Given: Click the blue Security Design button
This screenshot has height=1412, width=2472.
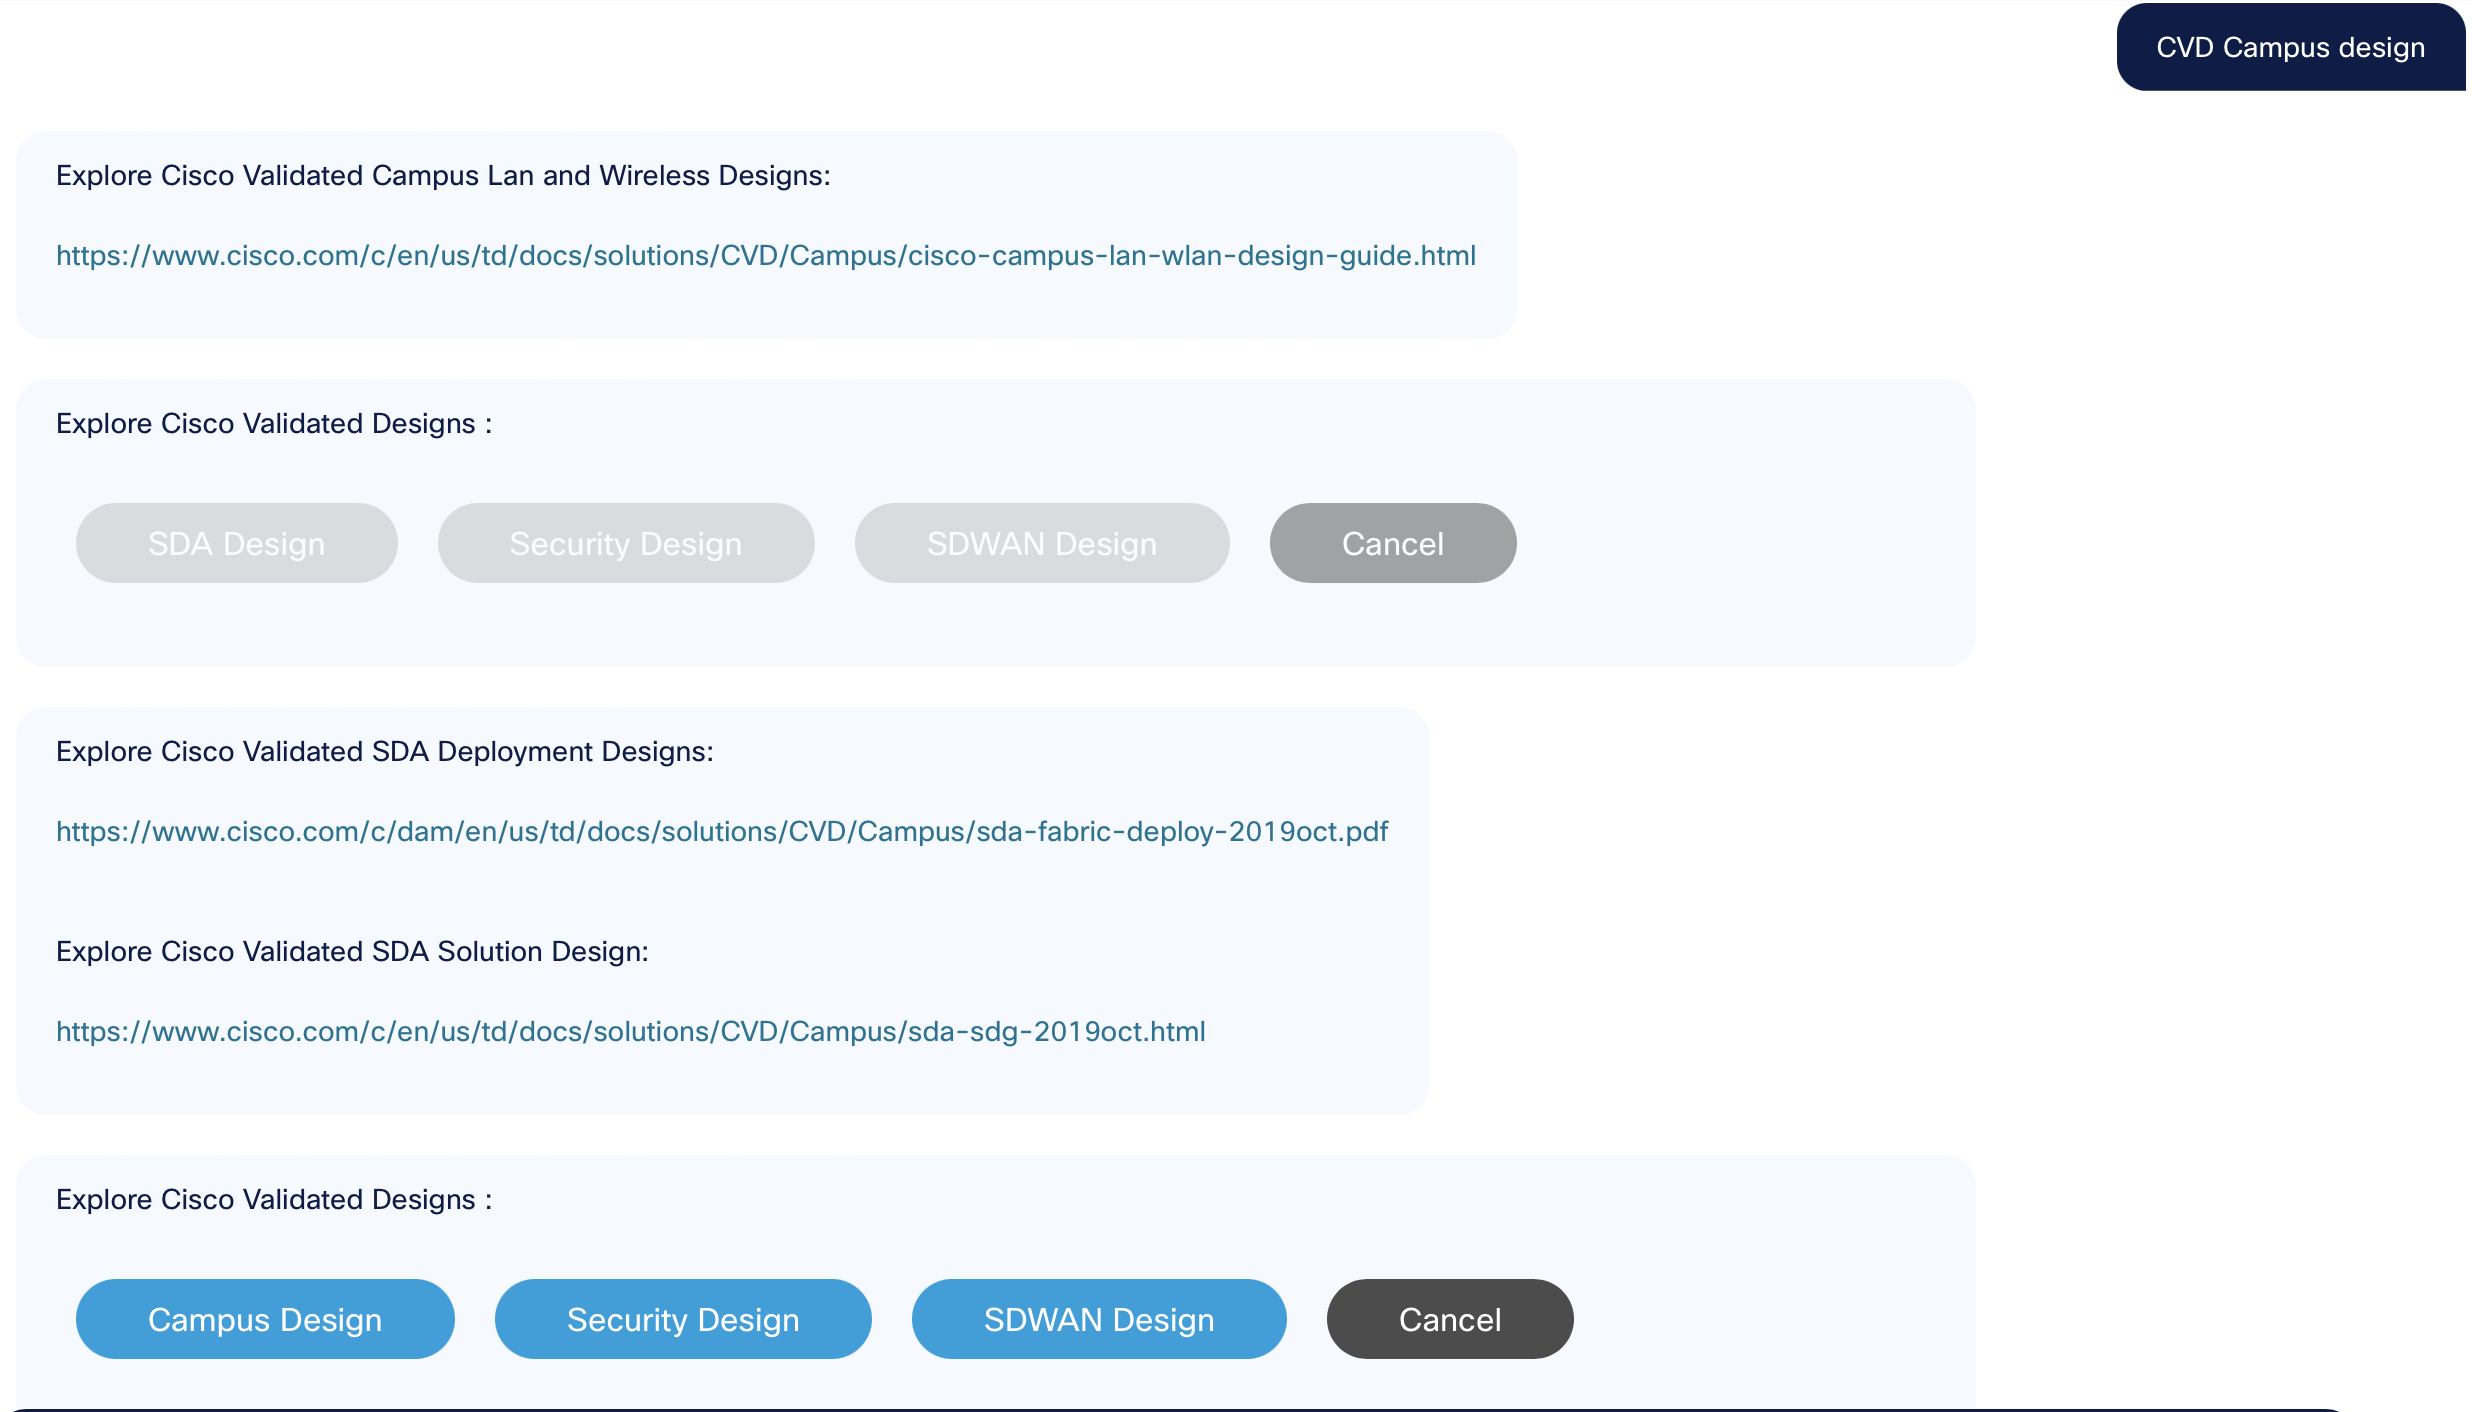Looking at the screenshot, I should pos(683,1319).
